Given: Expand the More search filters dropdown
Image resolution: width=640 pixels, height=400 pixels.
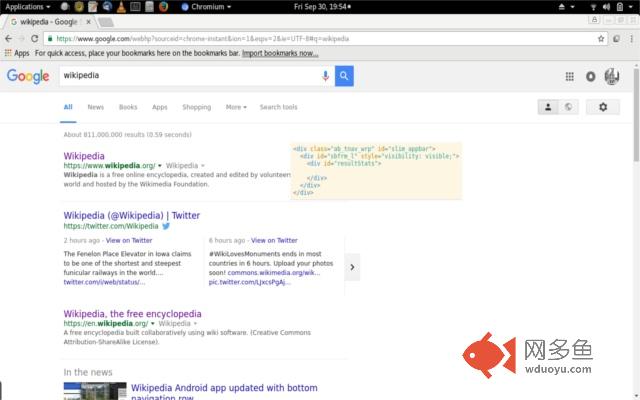Looking at the screenshot, I should click(x=236, y=107).
